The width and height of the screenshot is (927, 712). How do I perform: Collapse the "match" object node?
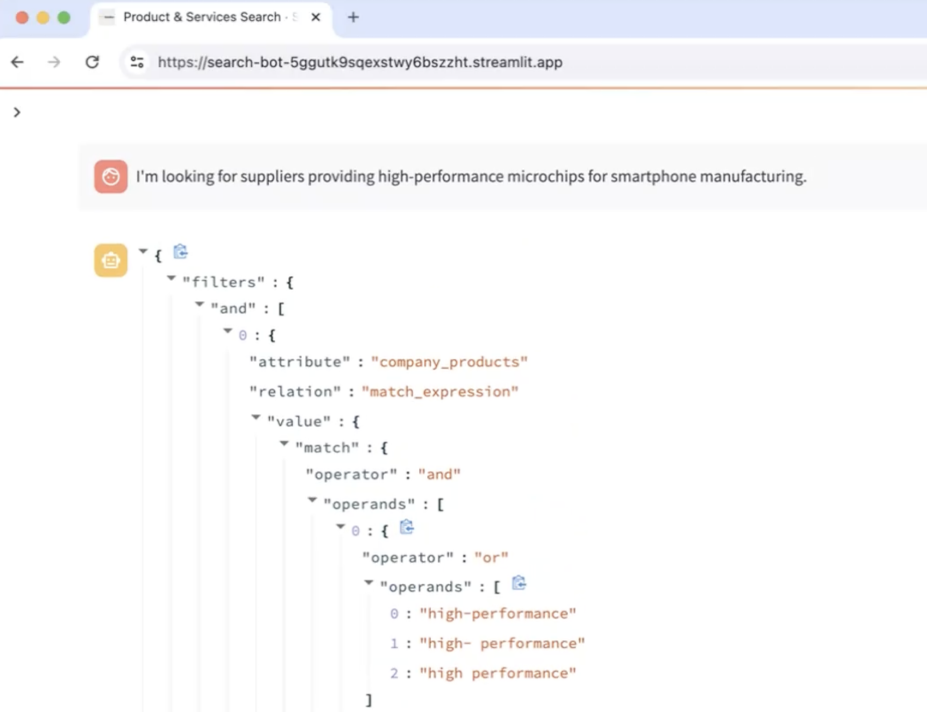point(285,445)
